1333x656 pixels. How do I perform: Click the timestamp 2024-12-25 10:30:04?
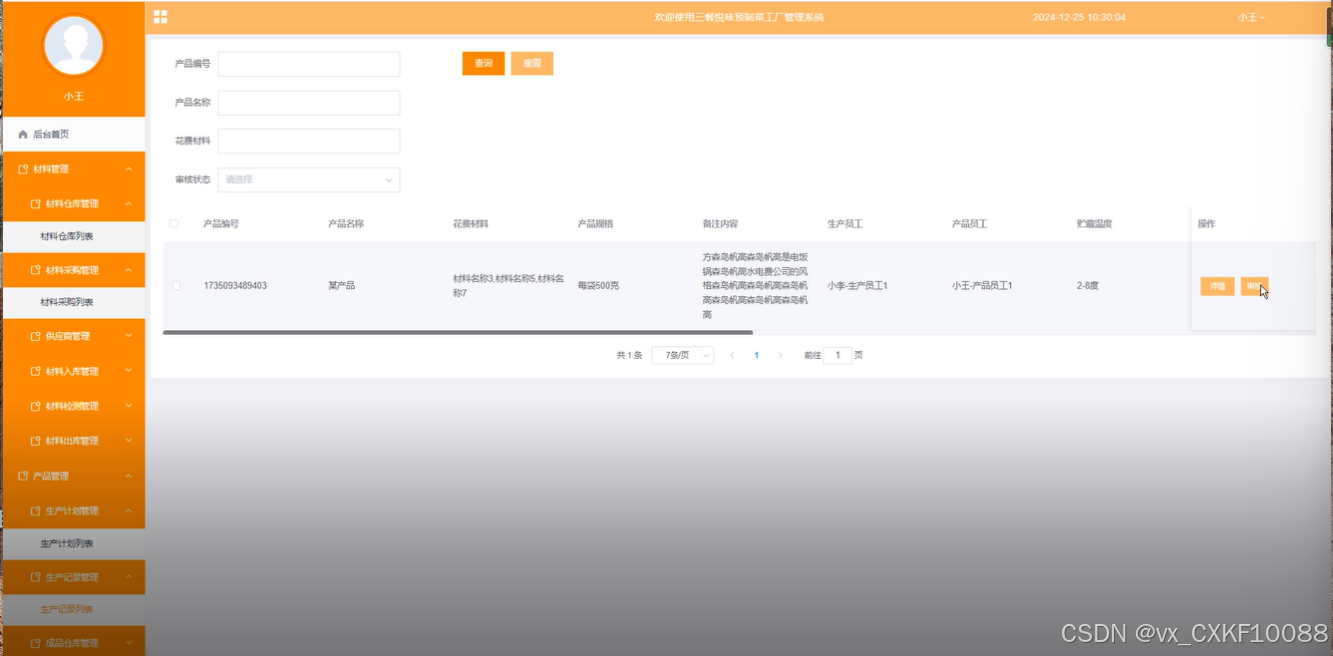[x=1079, y=17]
